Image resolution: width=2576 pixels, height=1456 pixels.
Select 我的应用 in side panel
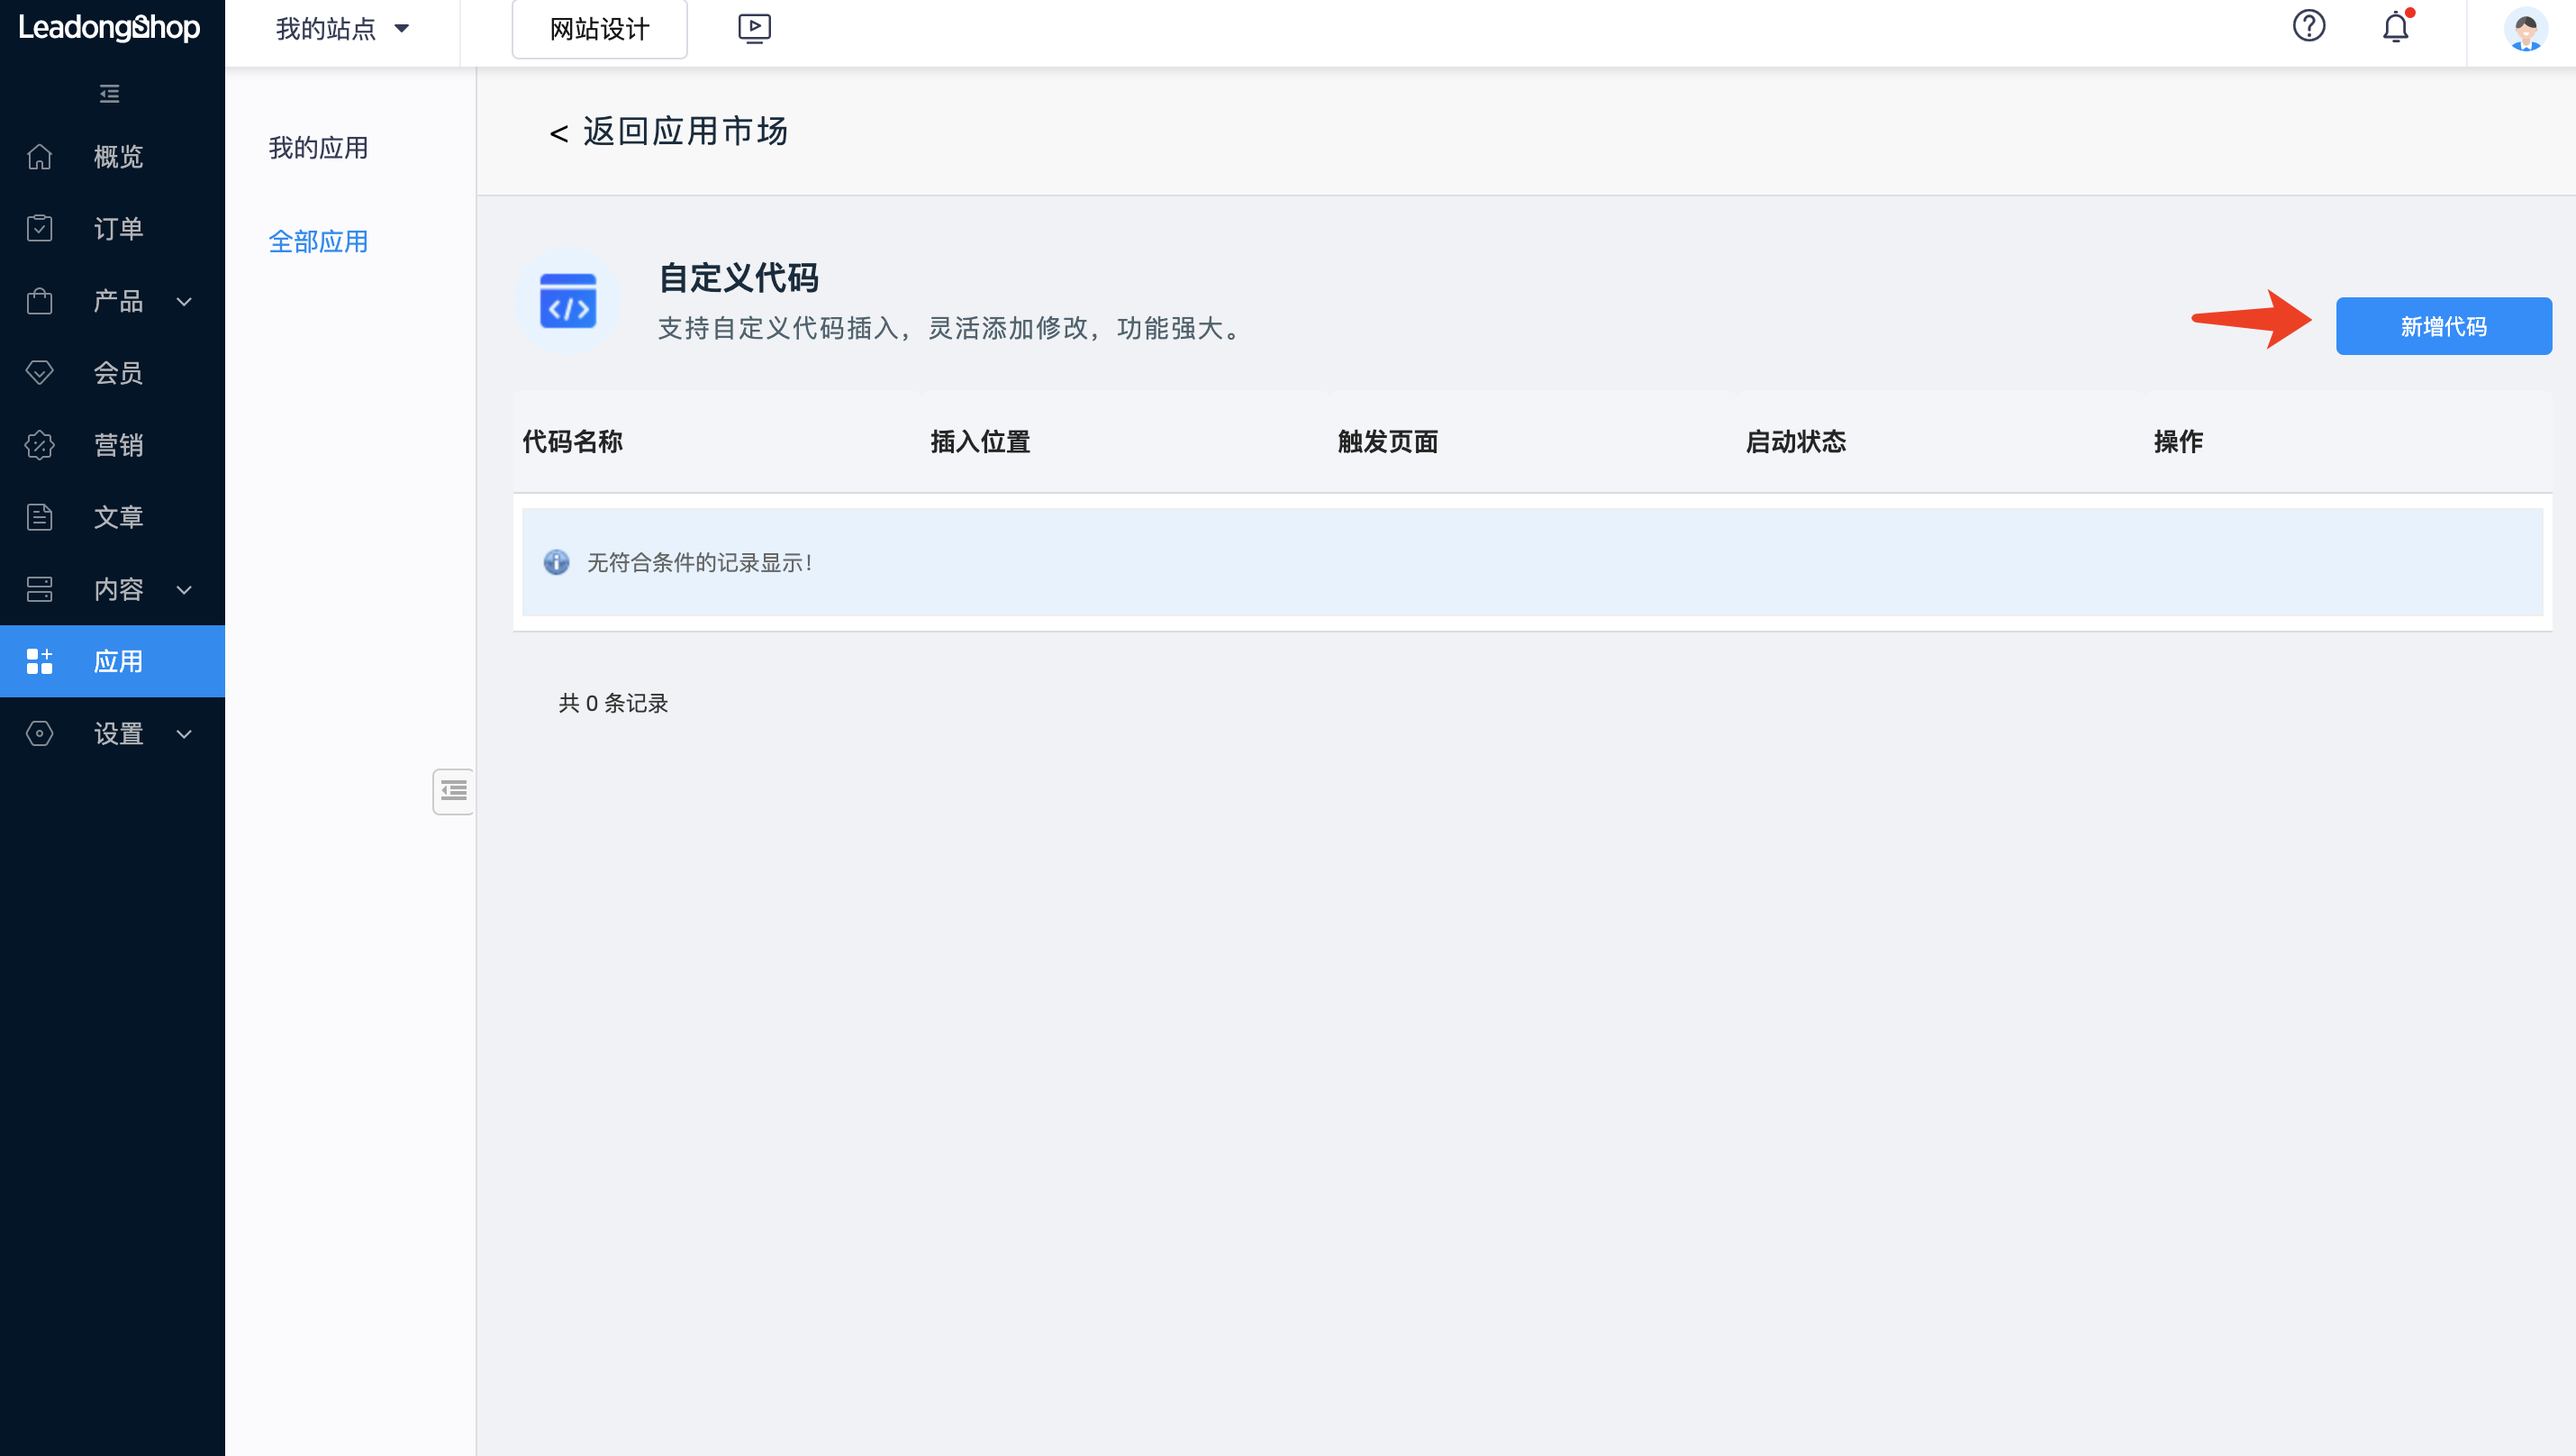(x=318, y=148)
